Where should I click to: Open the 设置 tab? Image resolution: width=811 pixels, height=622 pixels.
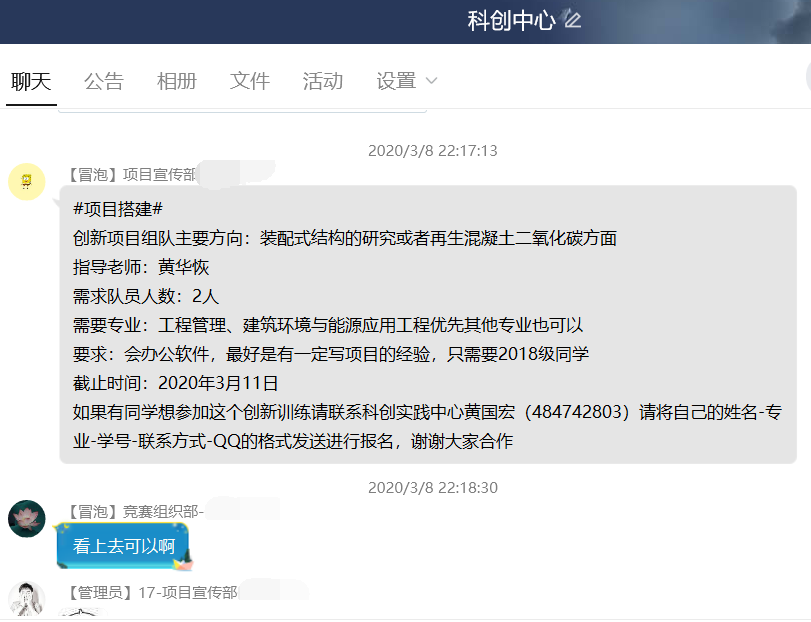[x=396, y=82]
